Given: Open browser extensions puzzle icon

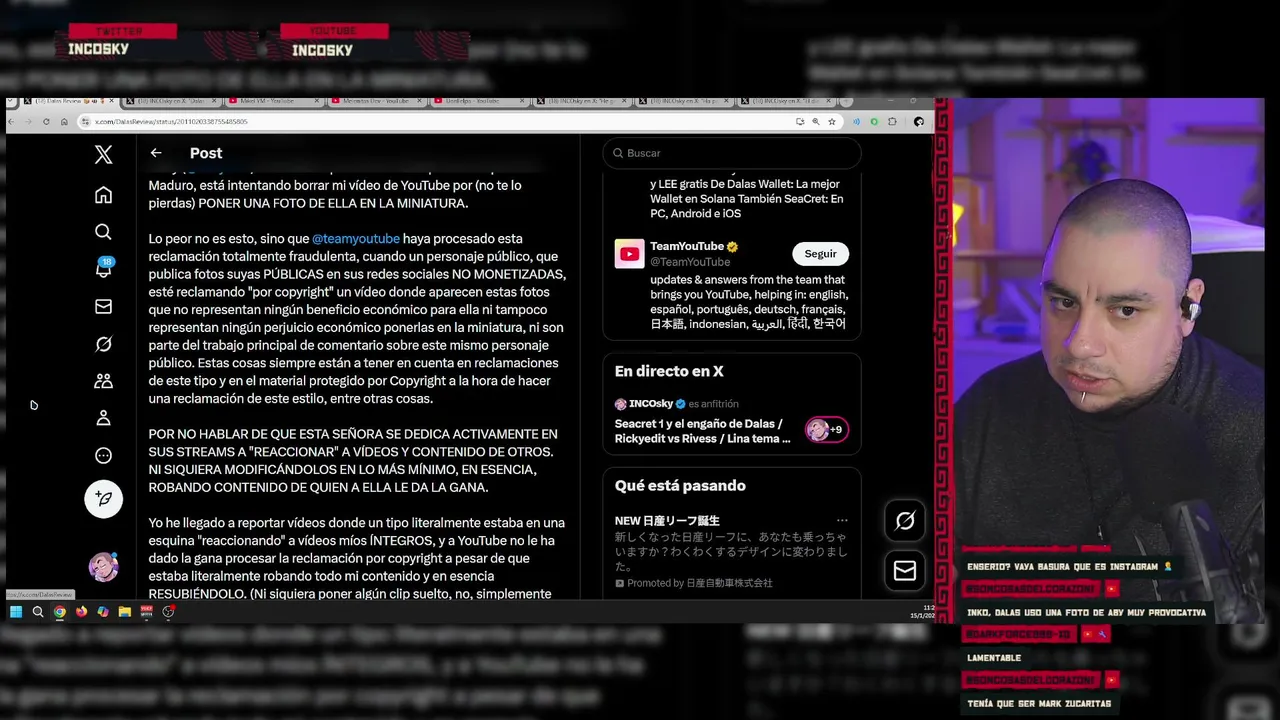Looking at the screenshot, I should (x=894, y=122).
